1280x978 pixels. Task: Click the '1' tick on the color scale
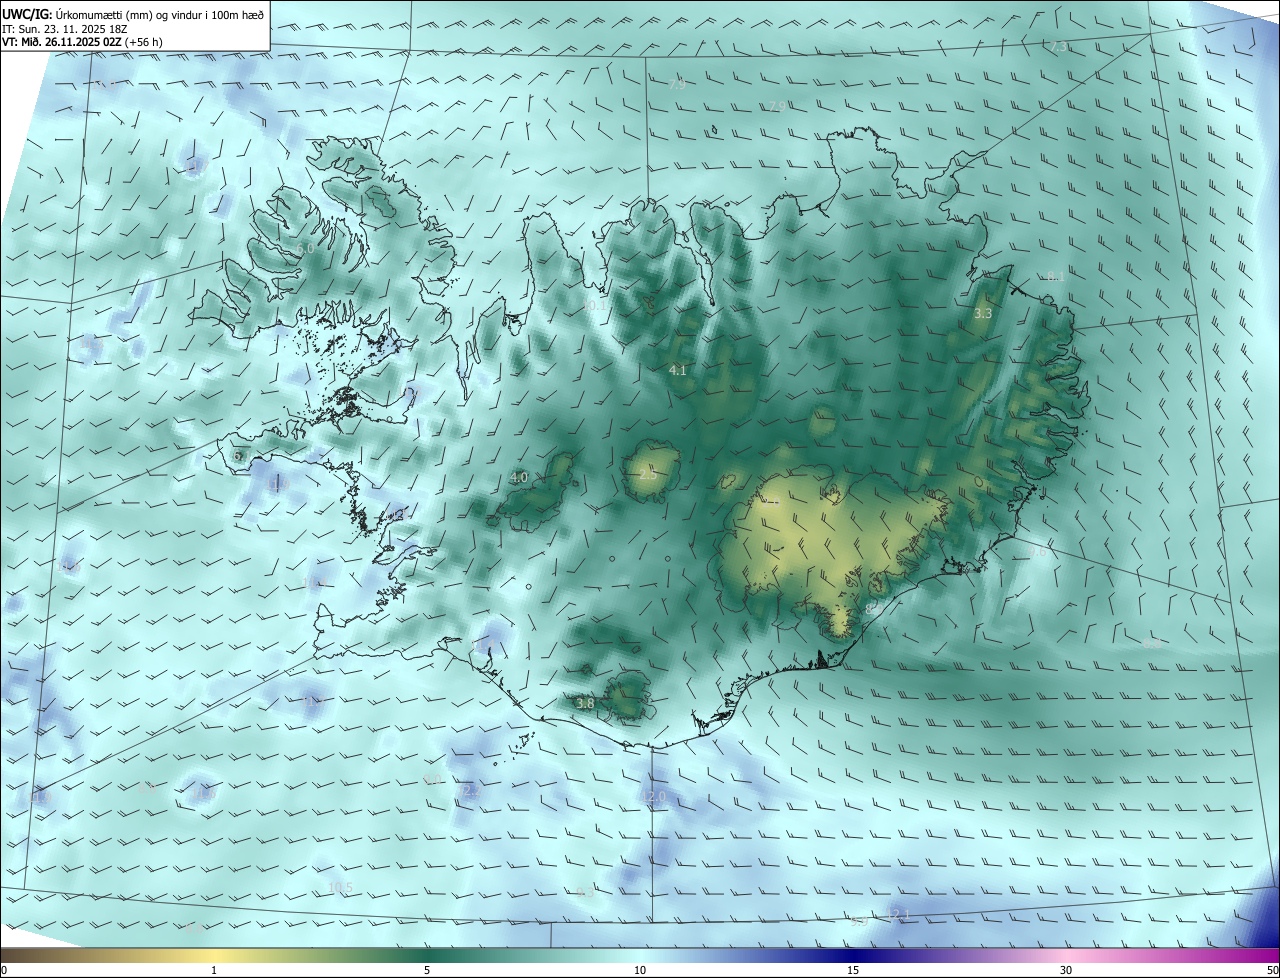(x=214, y=970)
